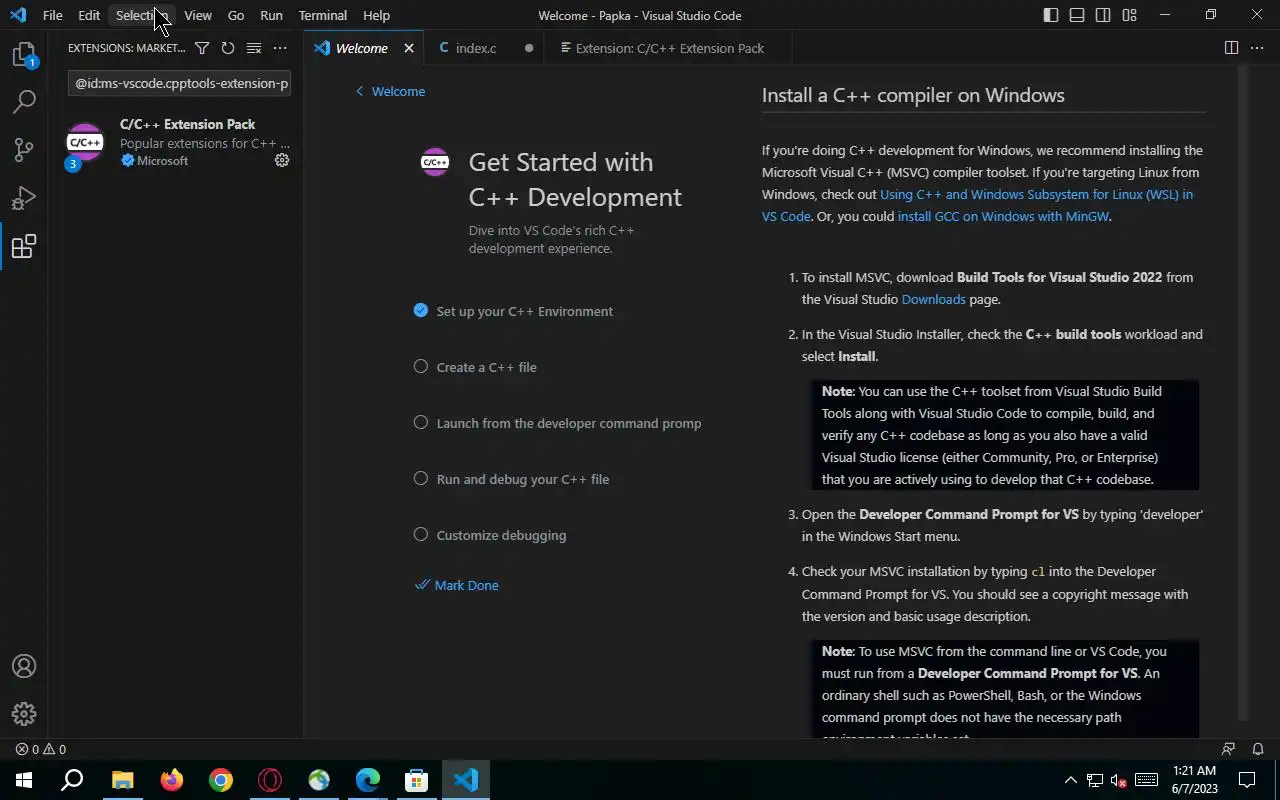Toggle bottom panel layout icon
Viewport: 1280px width, 800px height.
click(x=1077, y=15)
